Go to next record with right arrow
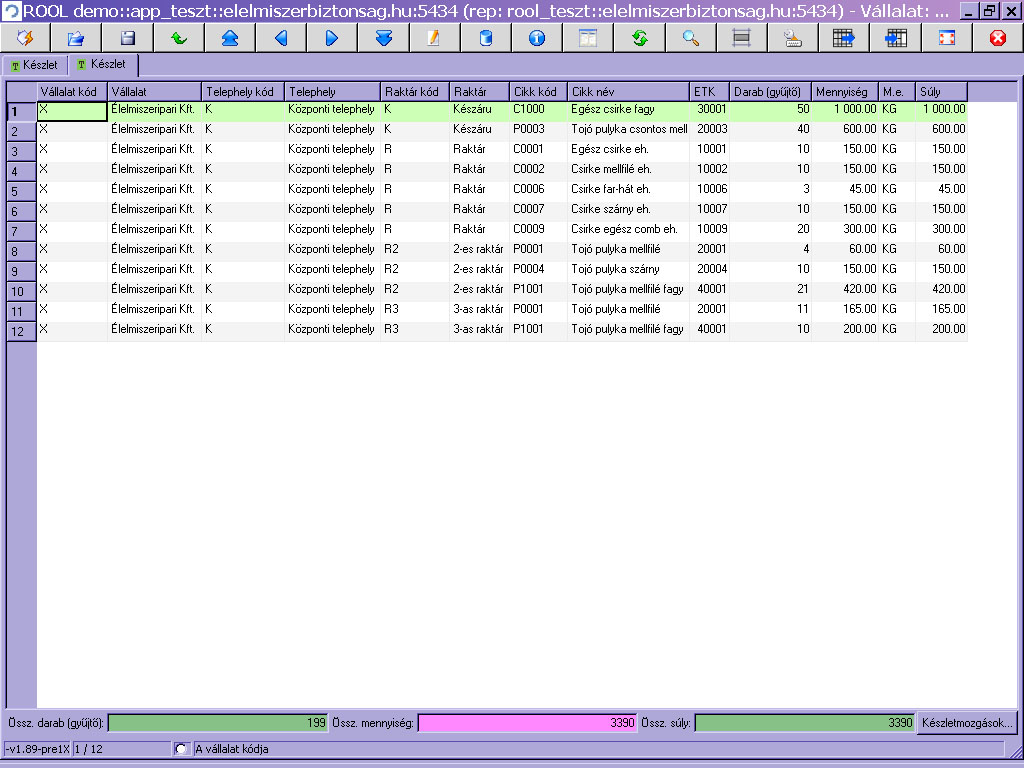The height and width of the screenshot is (768, 1024). click(x=332, y=38)
